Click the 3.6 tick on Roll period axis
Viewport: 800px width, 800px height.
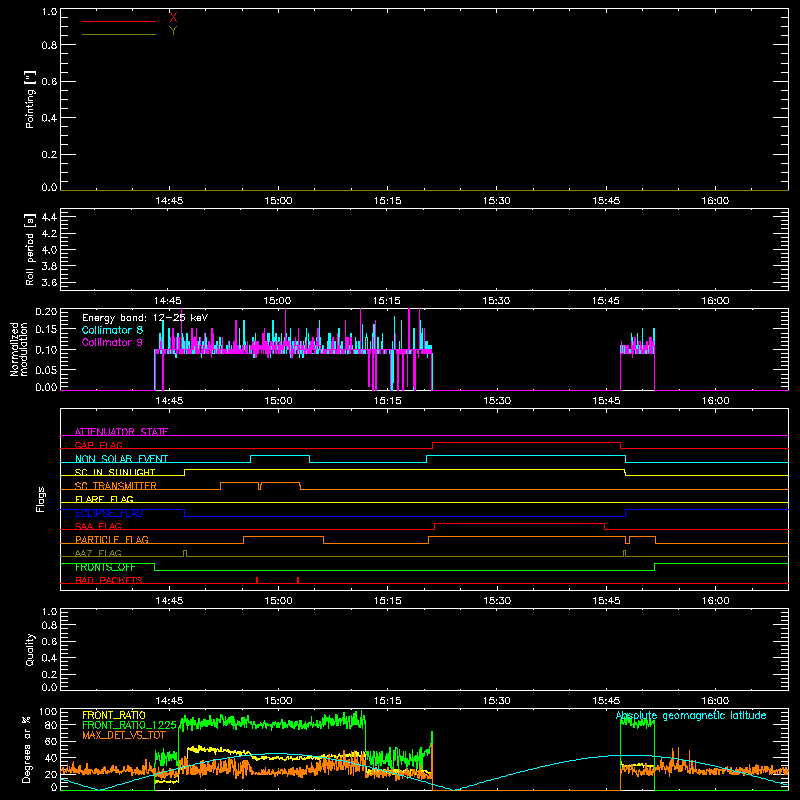49,282
